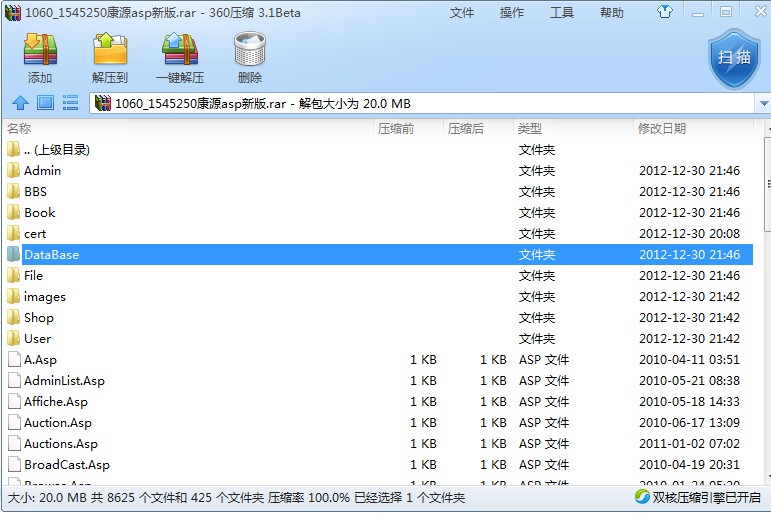Image resolution: width=771 pixels, height=530 pixels.
Task: Click ASP 文件 type of AdminList.Asp
Action: [x=544, y=381]
